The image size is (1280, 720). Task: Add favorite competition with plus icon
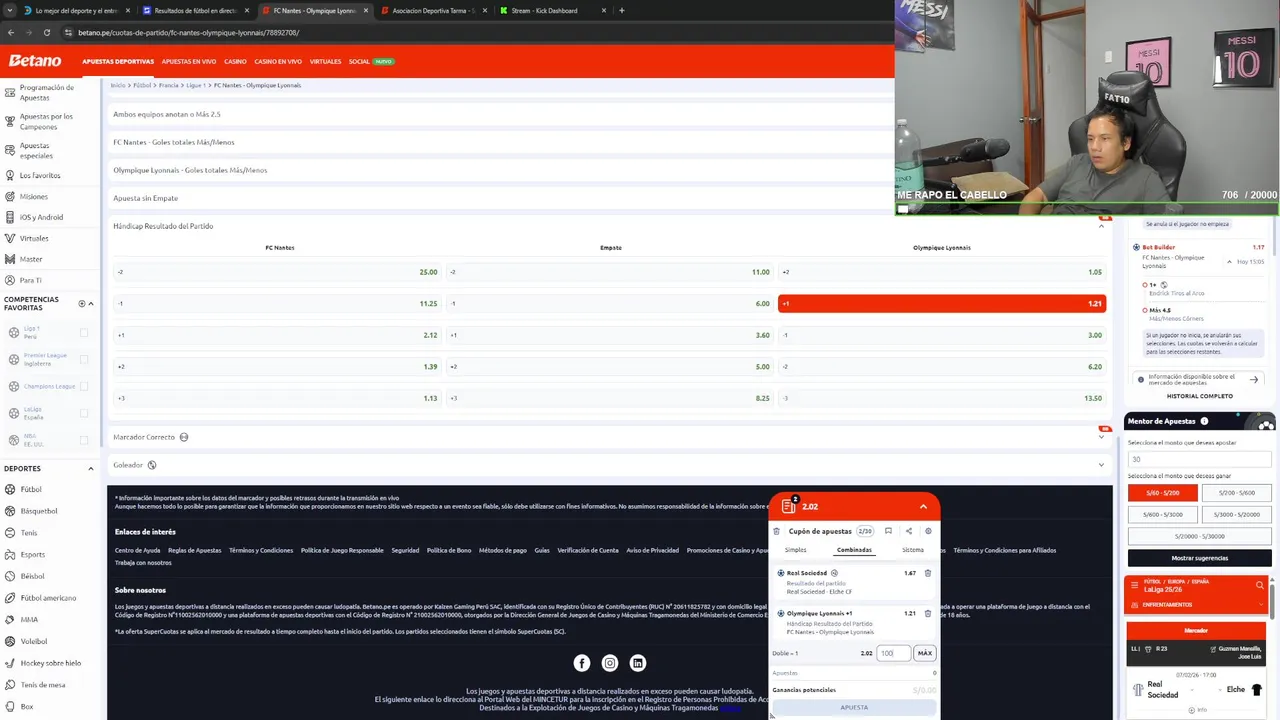tap(82, 304)
